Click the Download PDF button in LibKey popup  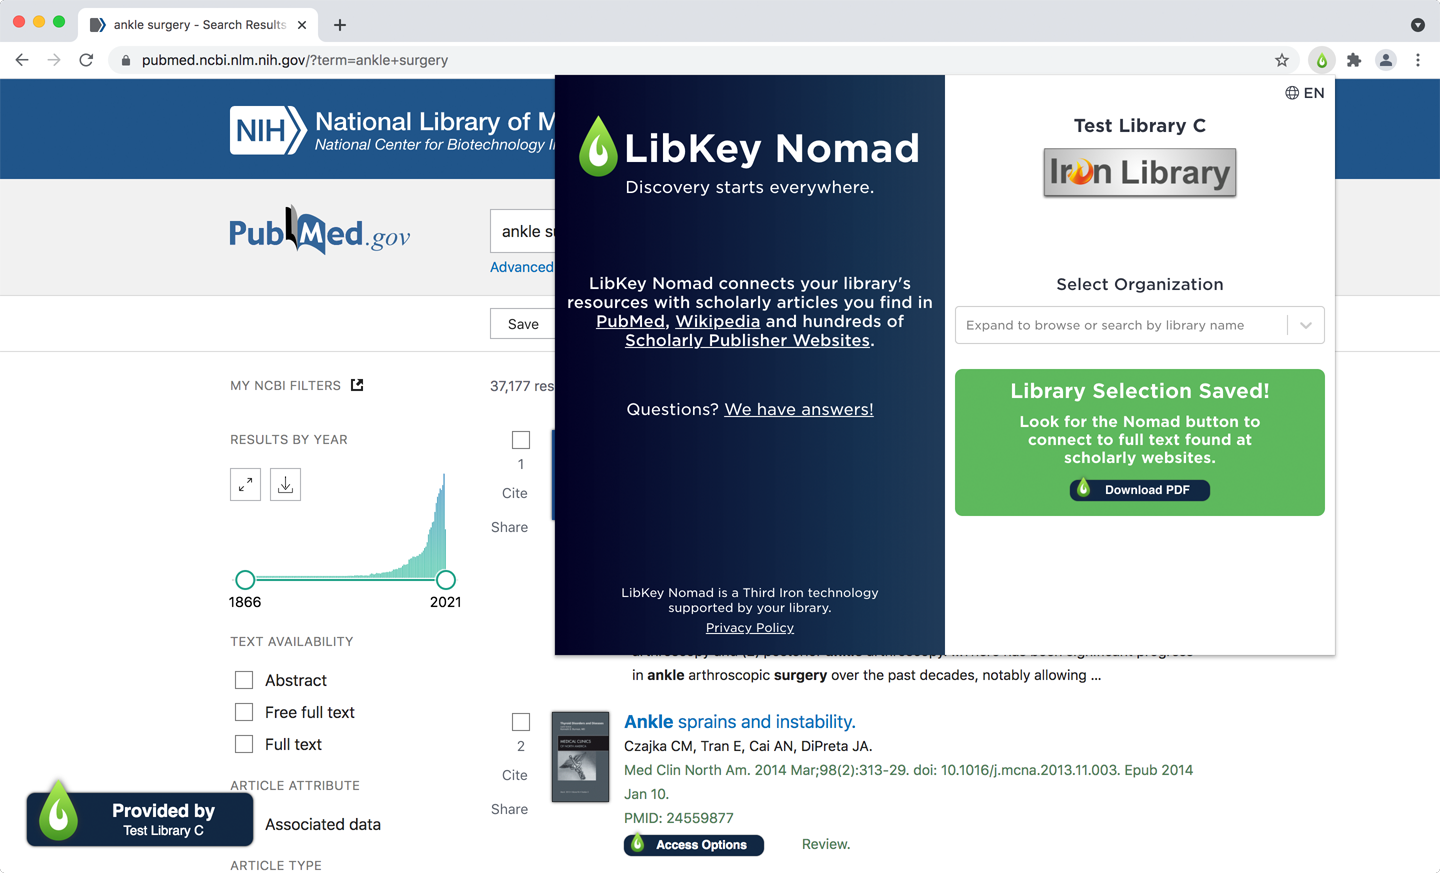pos(1140,490)
